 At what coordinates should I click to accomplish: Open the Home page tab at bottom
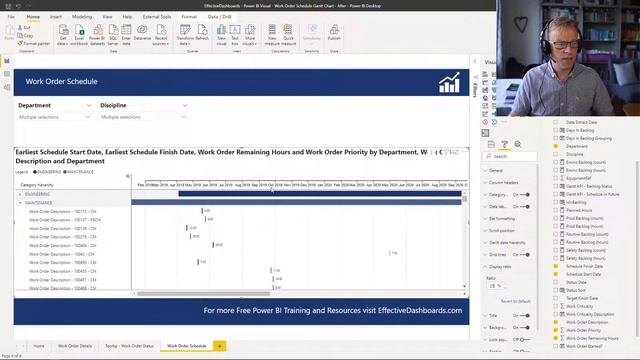point(39,346)
